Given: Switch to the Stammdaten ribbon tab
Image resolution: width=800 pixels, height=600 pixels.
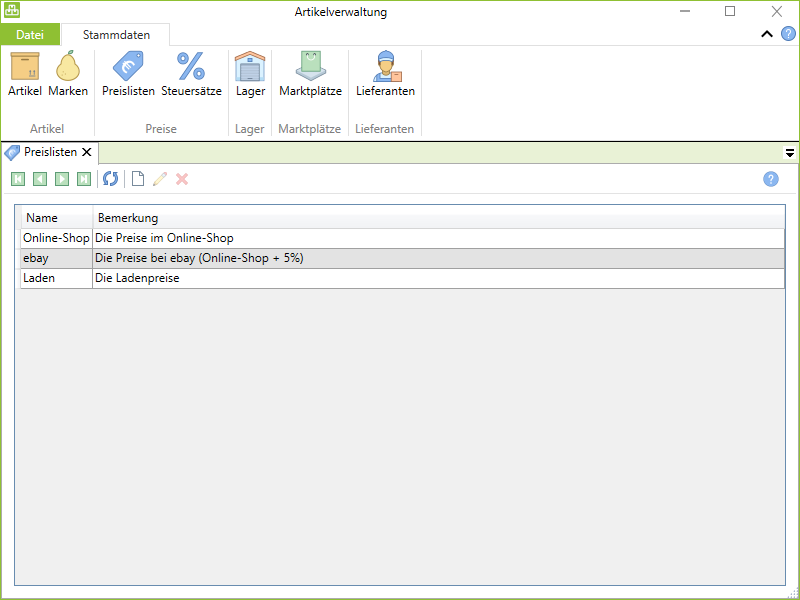Looking at the screenshot, I should coord(116,35).
